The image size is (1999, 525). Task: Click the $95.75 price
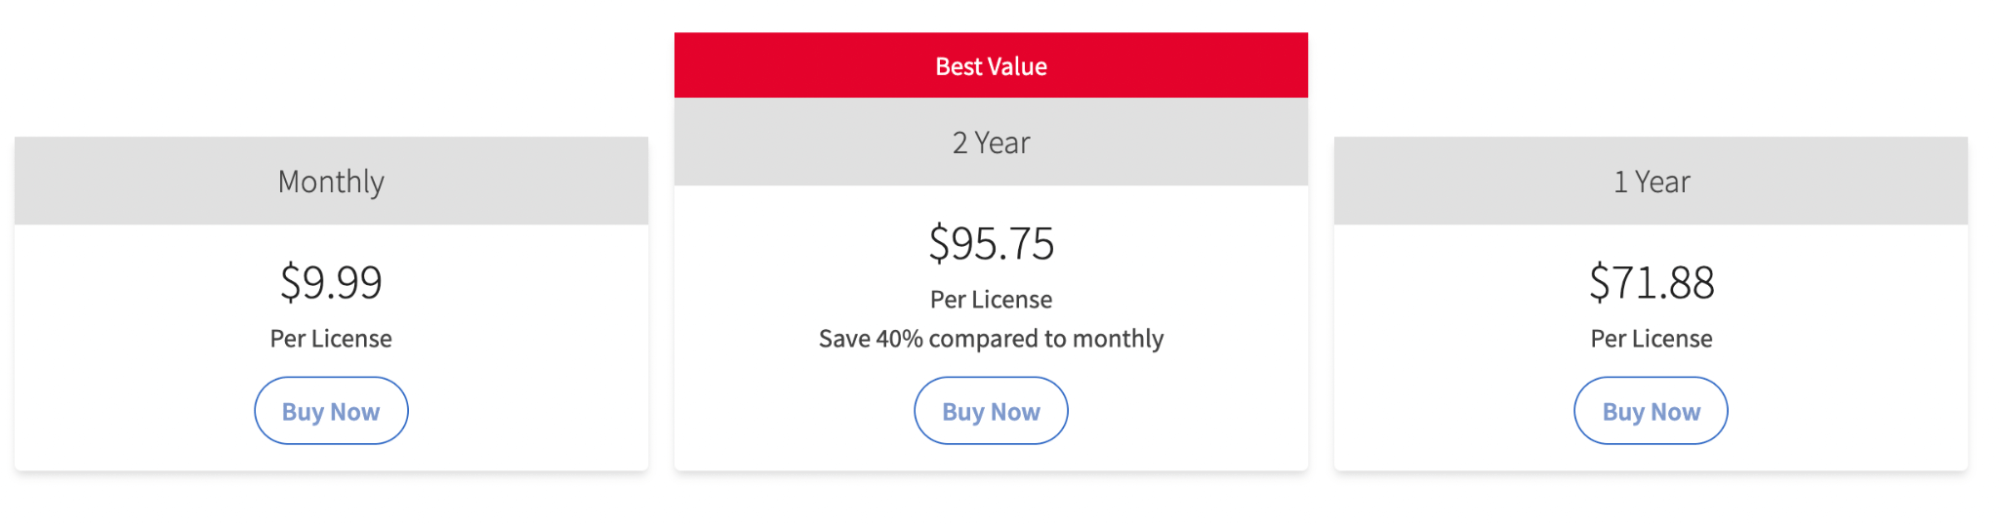pyautogui.click(x=991, y=244)
